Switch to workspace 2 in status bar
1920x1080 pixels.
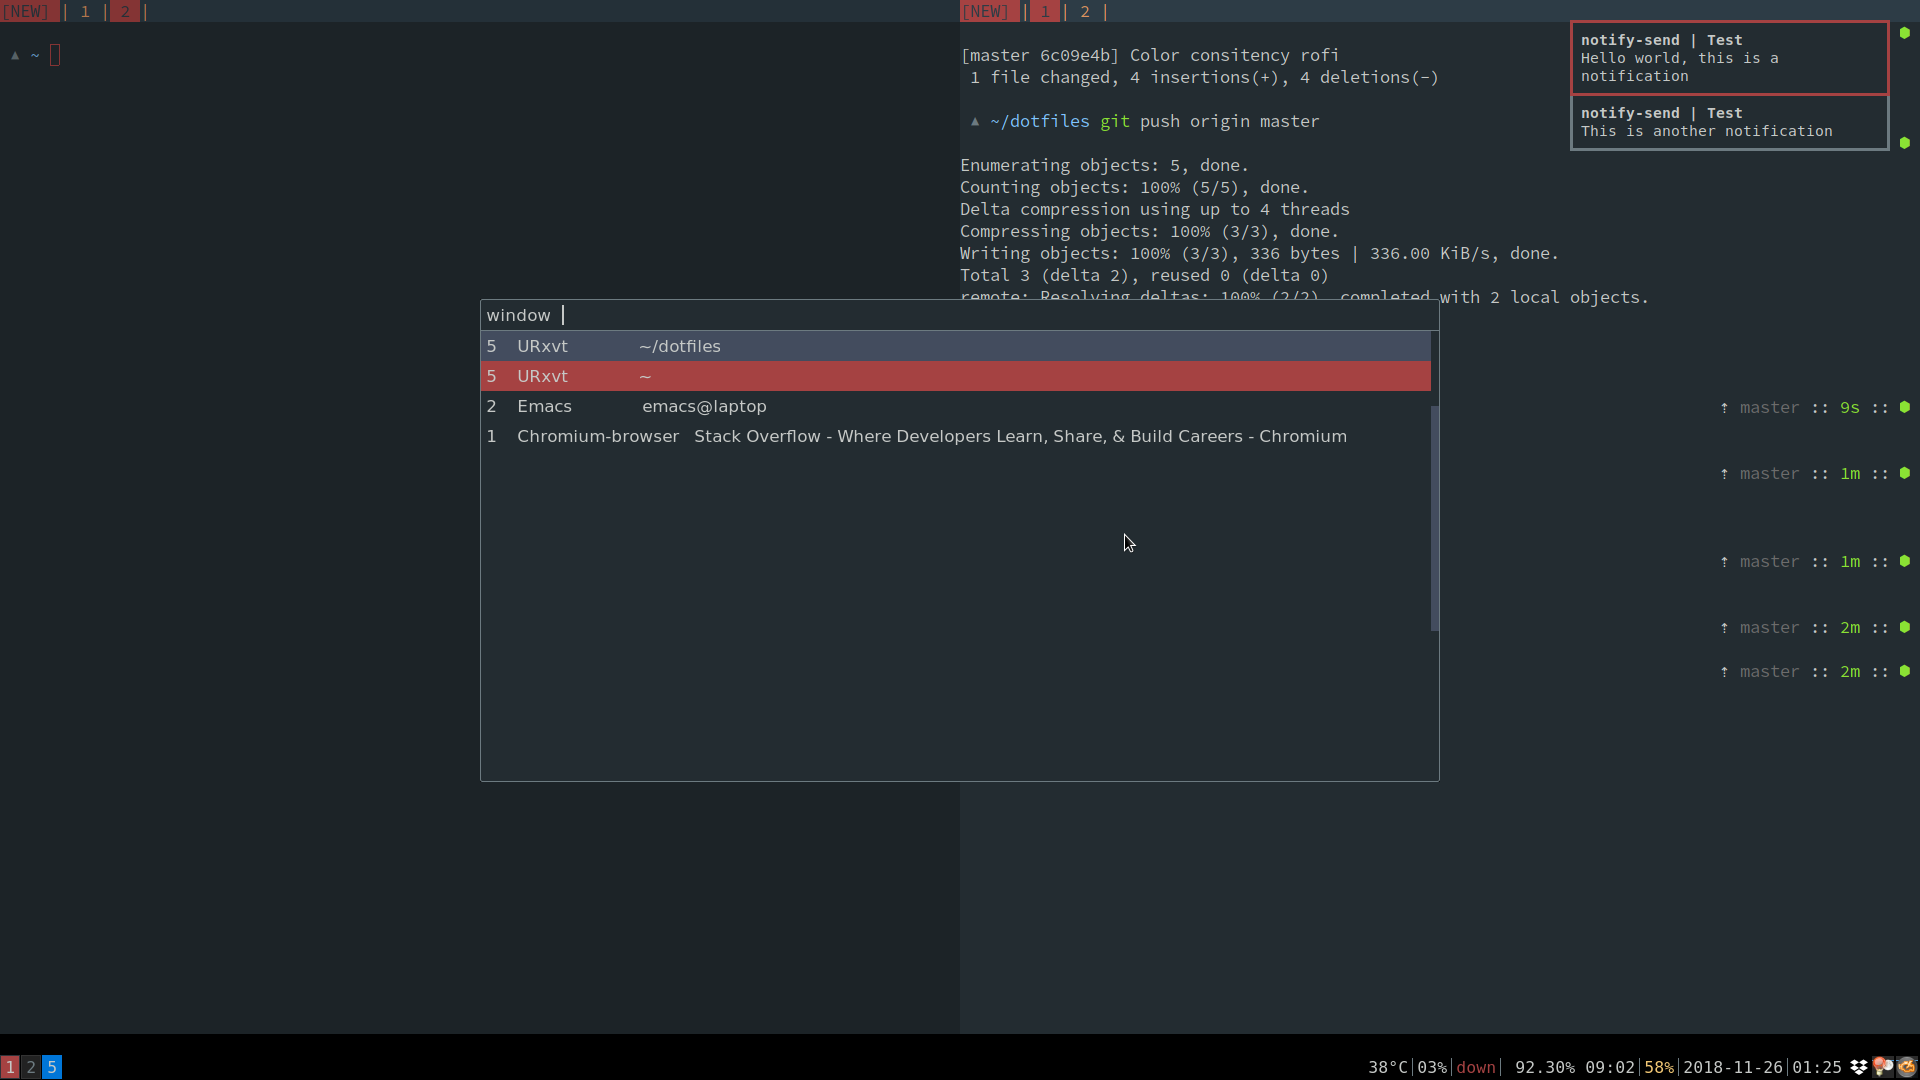31,1067
